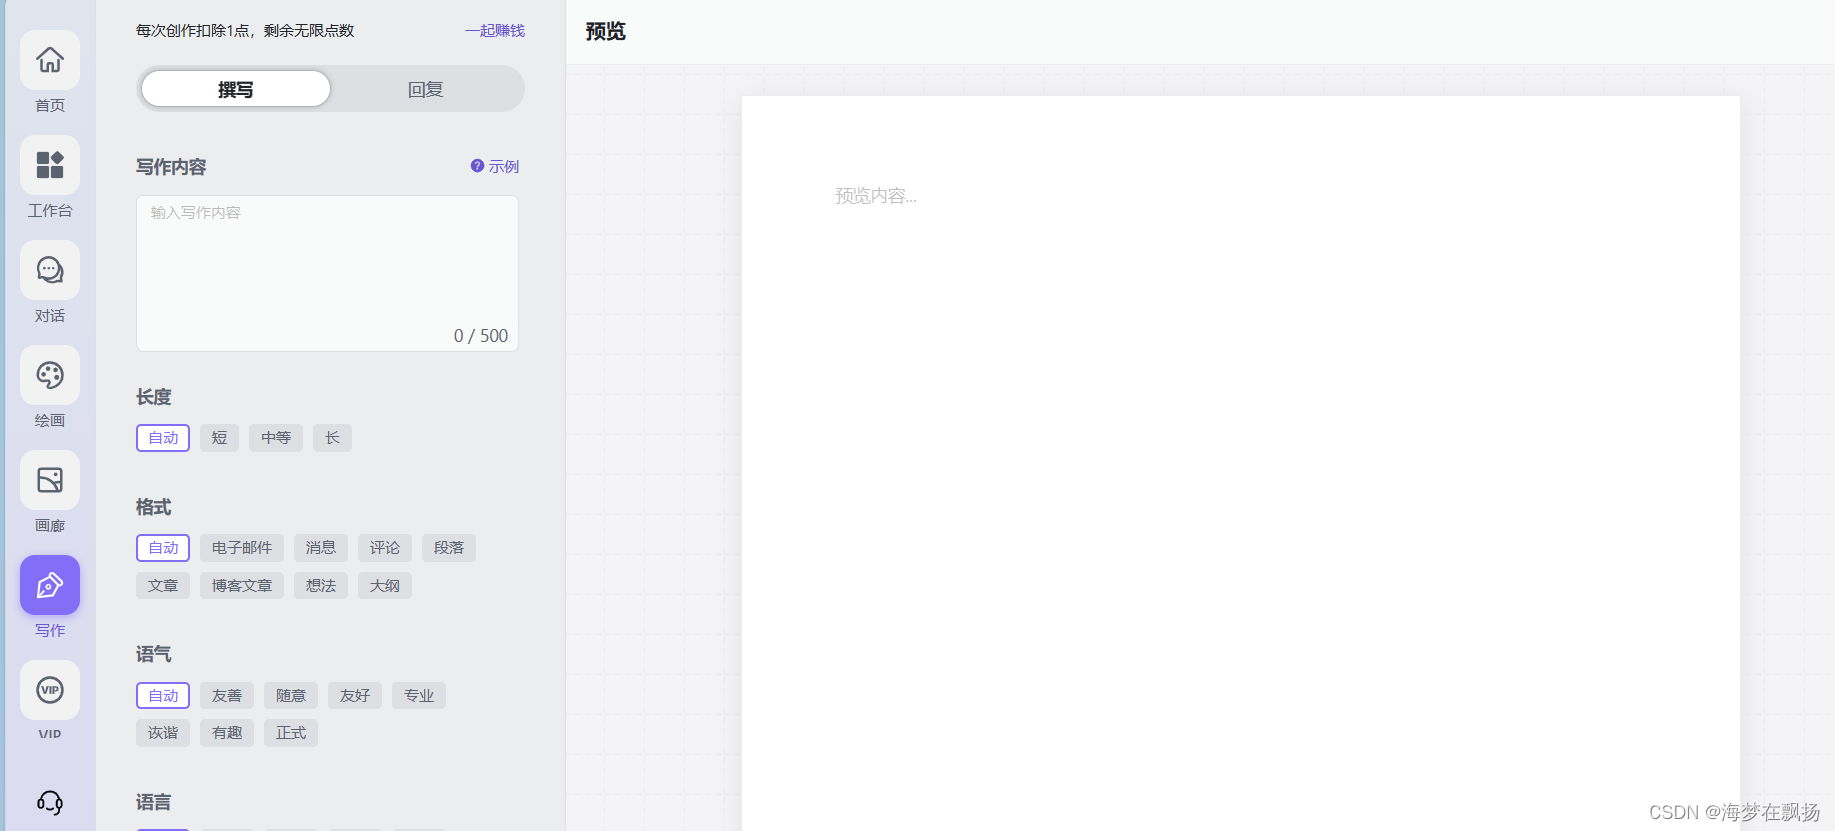1835x831 pixels.
Task: Click the customer service headset icon
Action: click(x=50, y=802)
